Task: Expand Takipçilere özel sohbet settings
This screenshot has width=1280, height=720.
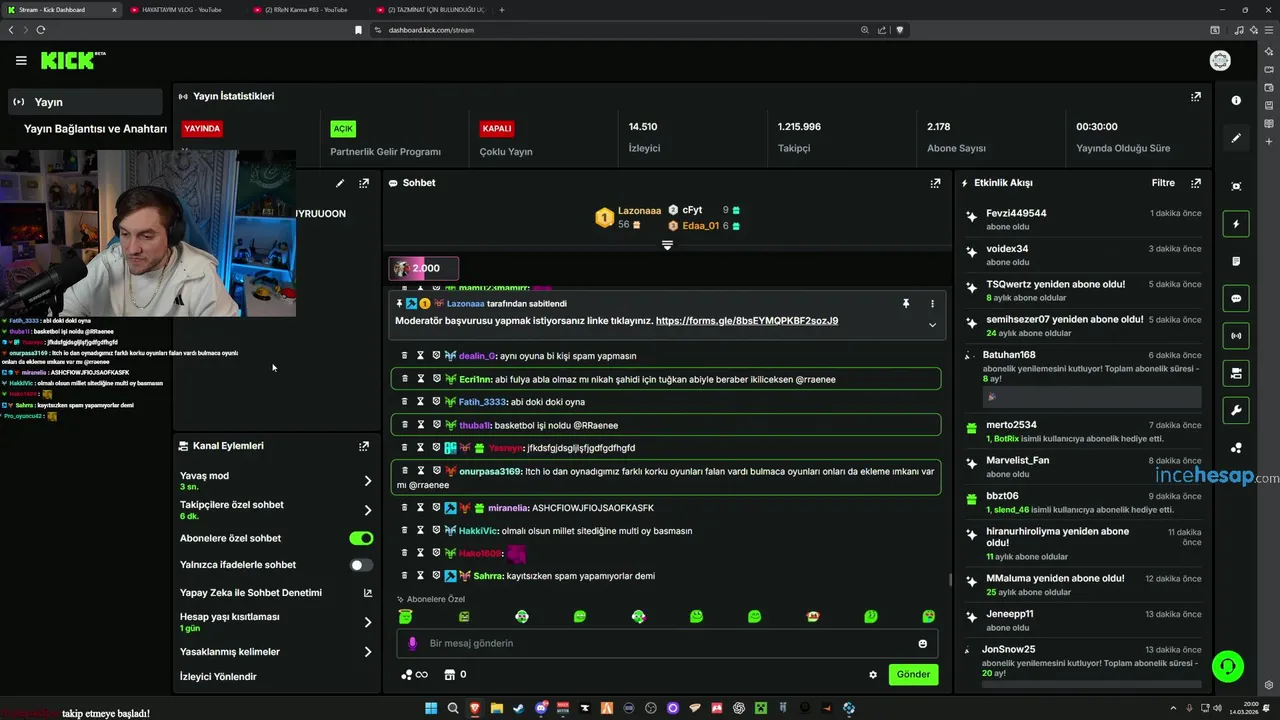Action: click(x=367, y=510)
